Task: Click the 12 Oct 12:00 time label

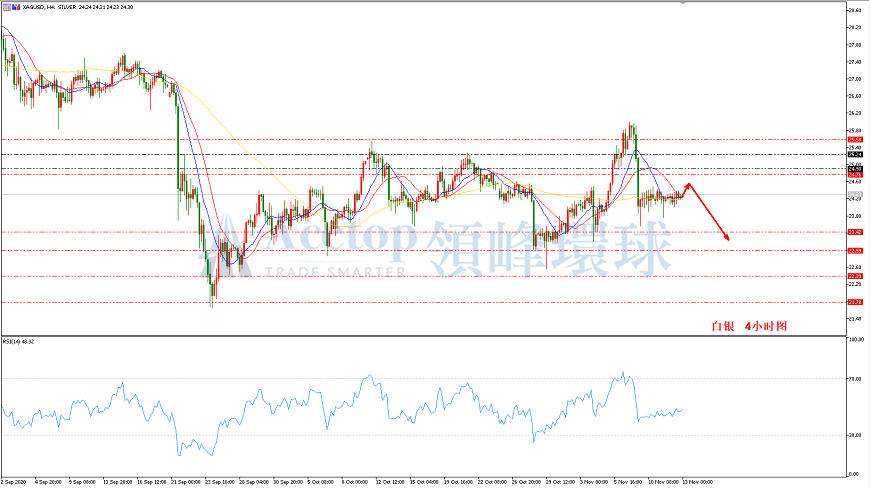Action: tap(390, 482)
